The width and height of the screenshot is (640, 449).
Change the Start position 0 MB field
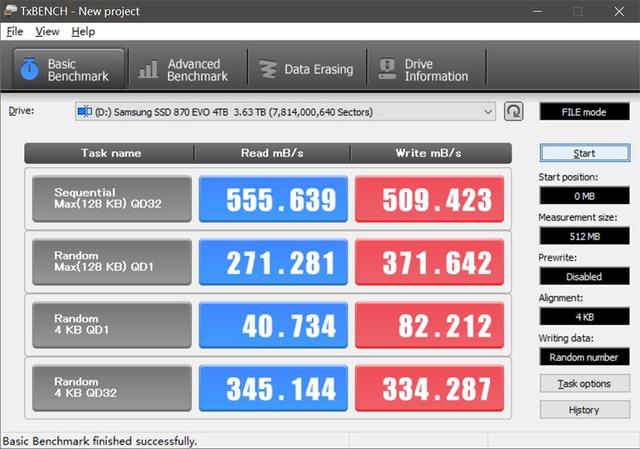tap(584, 196)
